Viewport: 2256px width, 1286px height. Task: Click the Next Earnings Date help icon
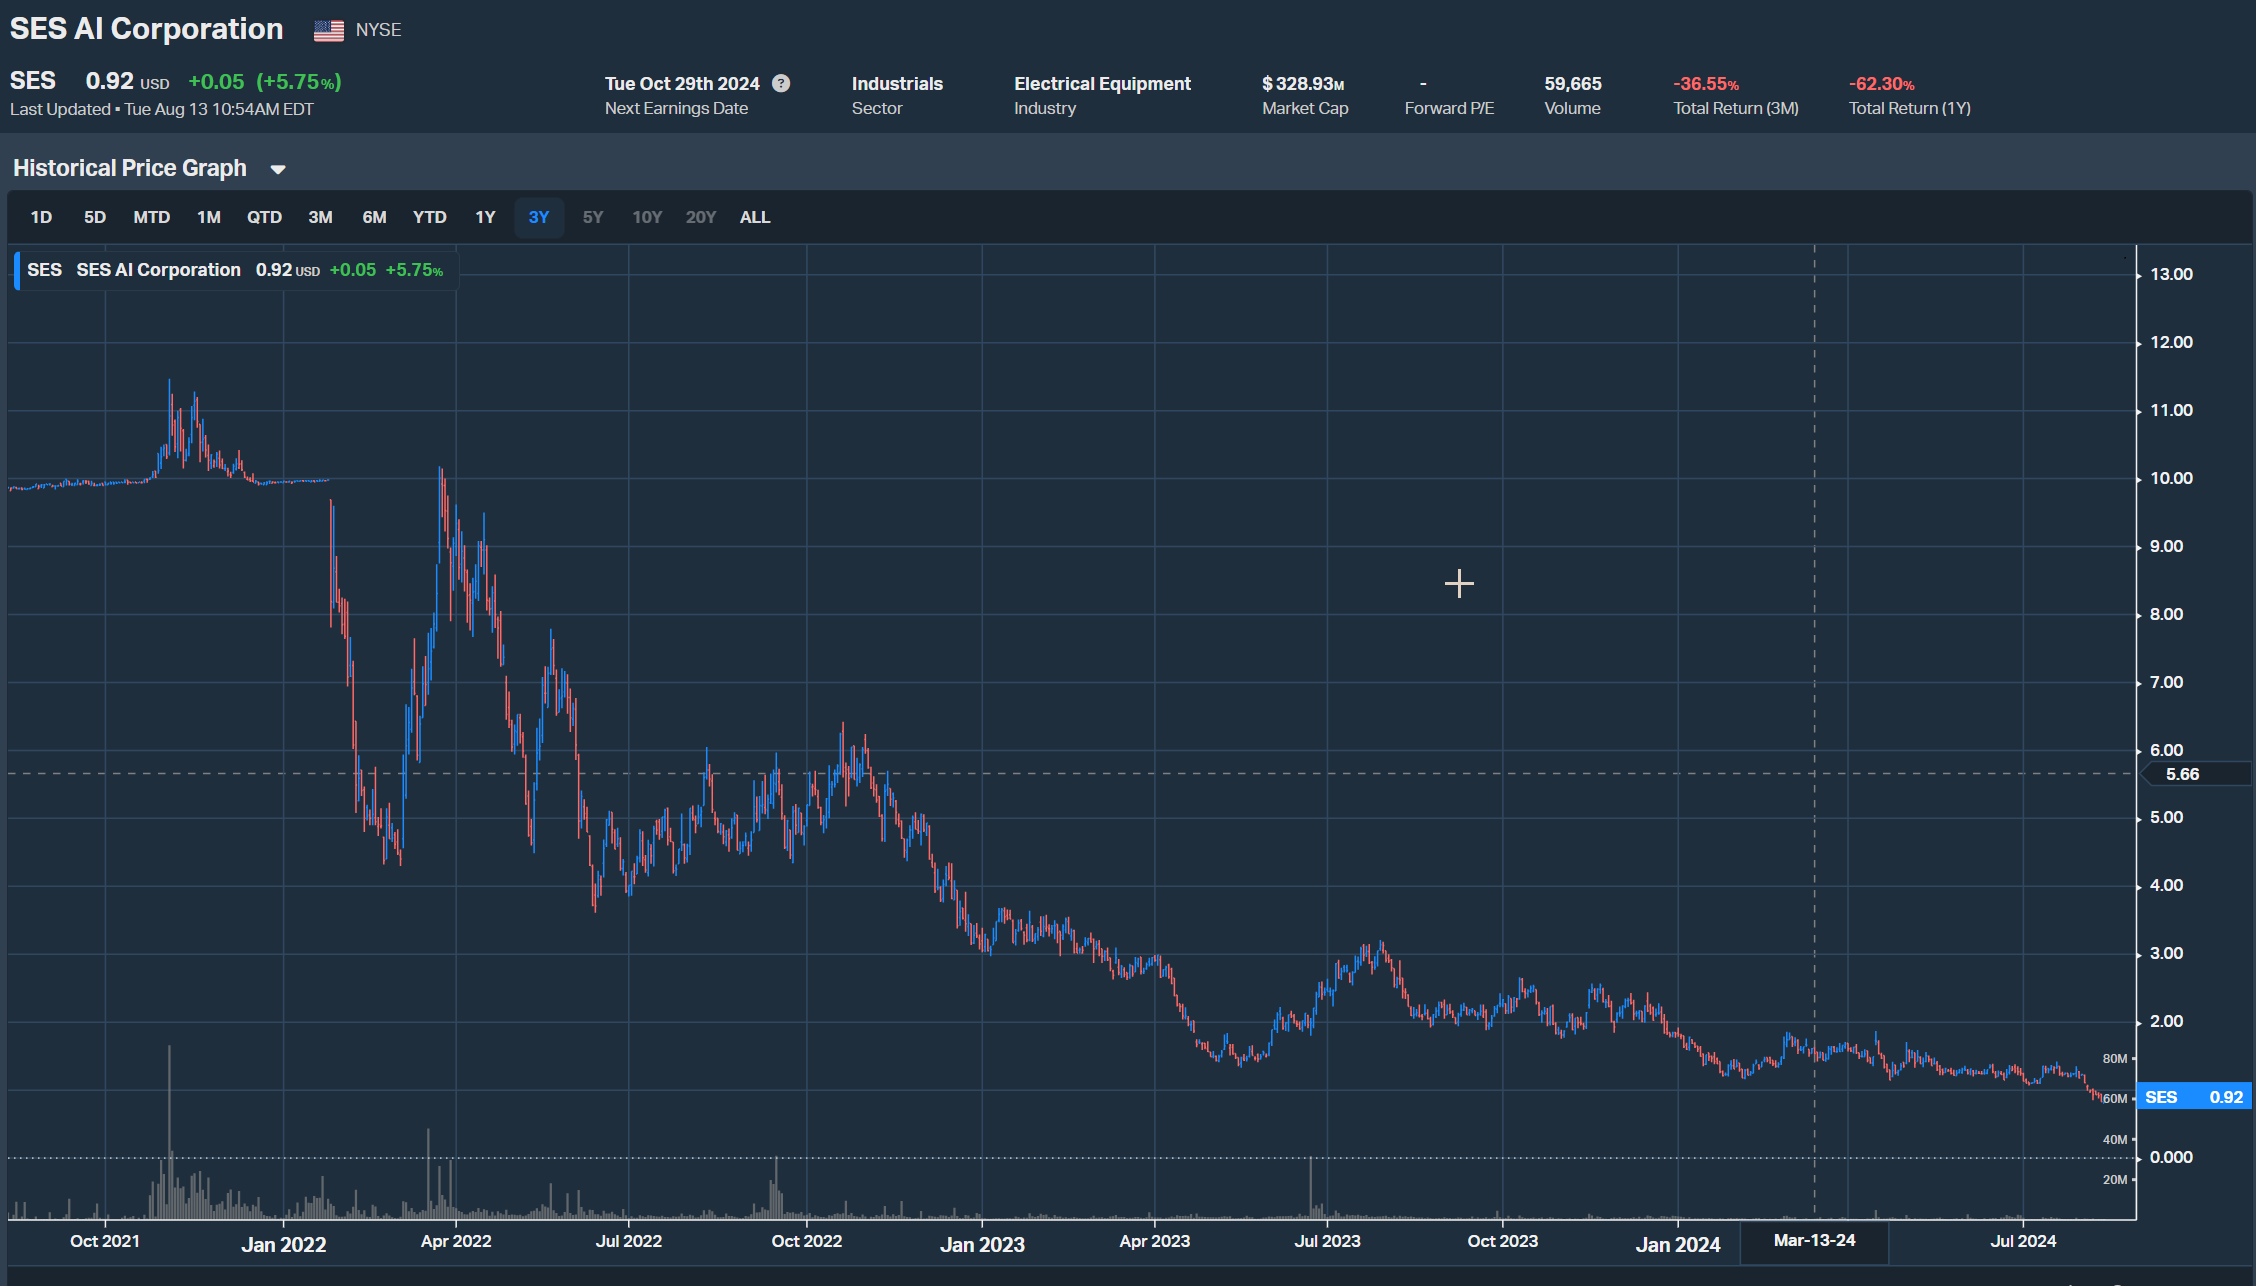click(x=781, y=84)
